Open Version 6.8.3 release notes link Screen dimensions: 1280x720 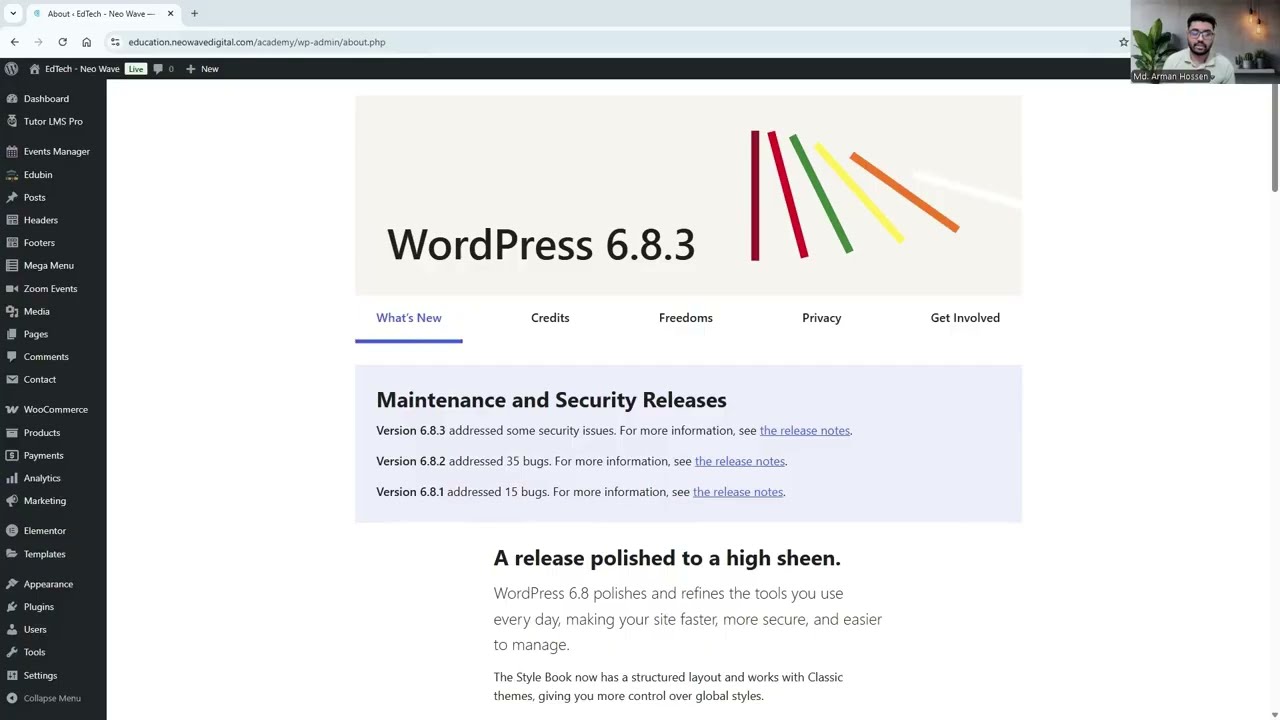pyautogui.click(x=805, y=431)
